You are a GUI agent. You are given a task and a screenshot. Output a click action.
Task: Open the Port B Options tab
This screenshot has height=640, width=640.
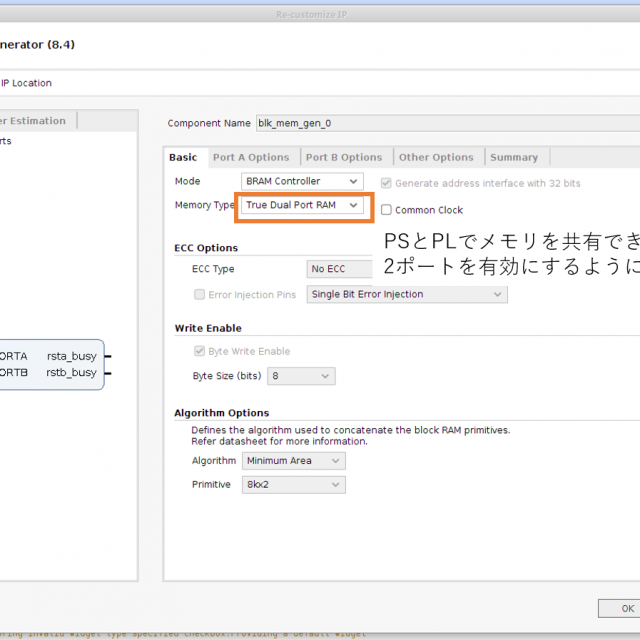click(x=343, y=157)
